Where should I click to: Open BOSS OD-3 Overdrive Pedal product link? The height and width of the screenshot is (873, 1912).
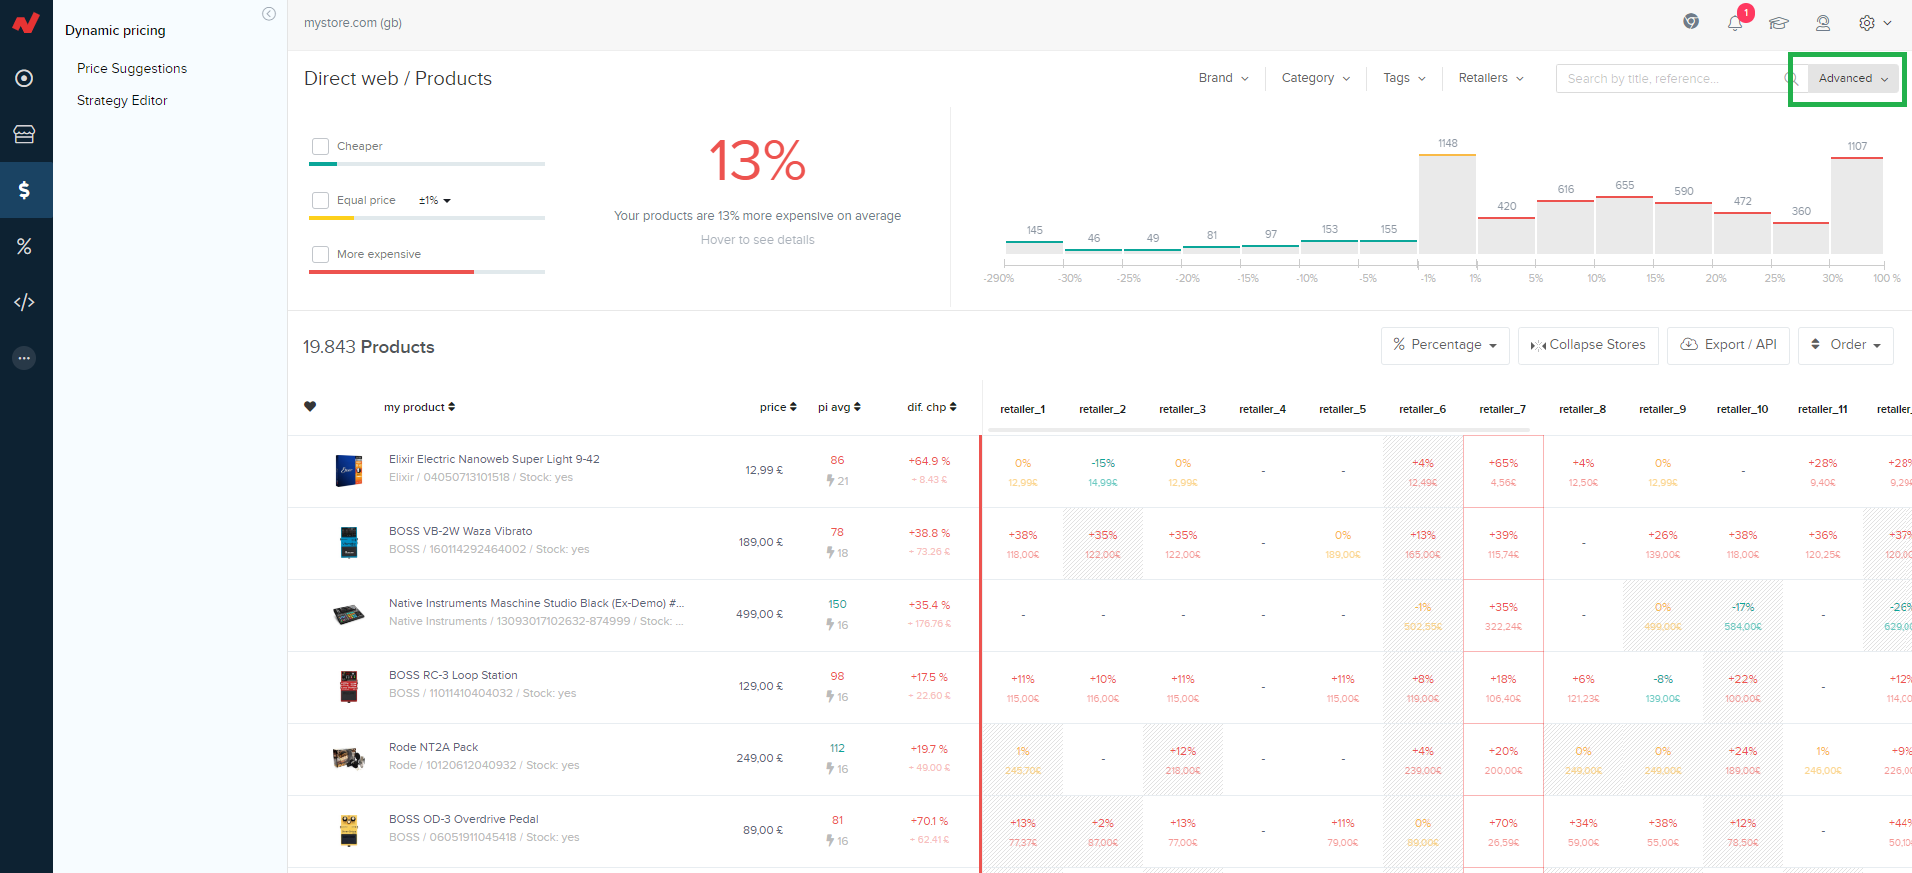[x=463, y=819]
